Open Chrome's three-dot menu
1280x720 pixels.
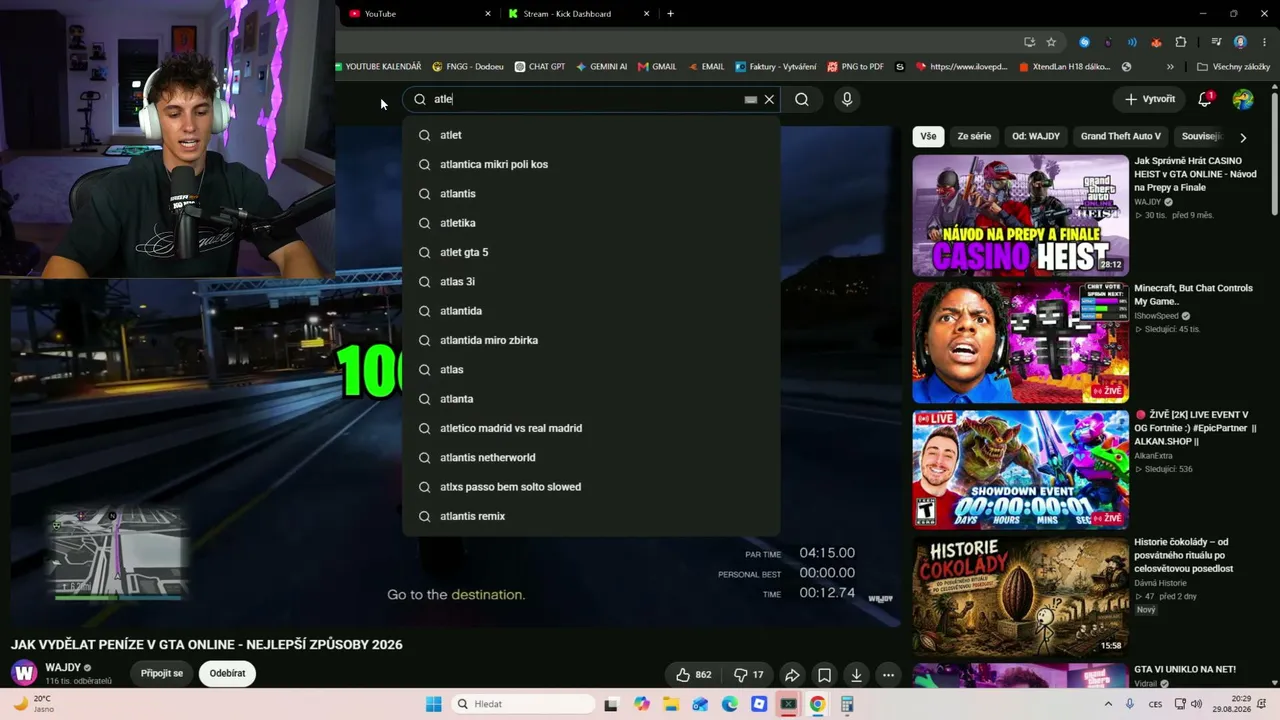[1265, 42]
